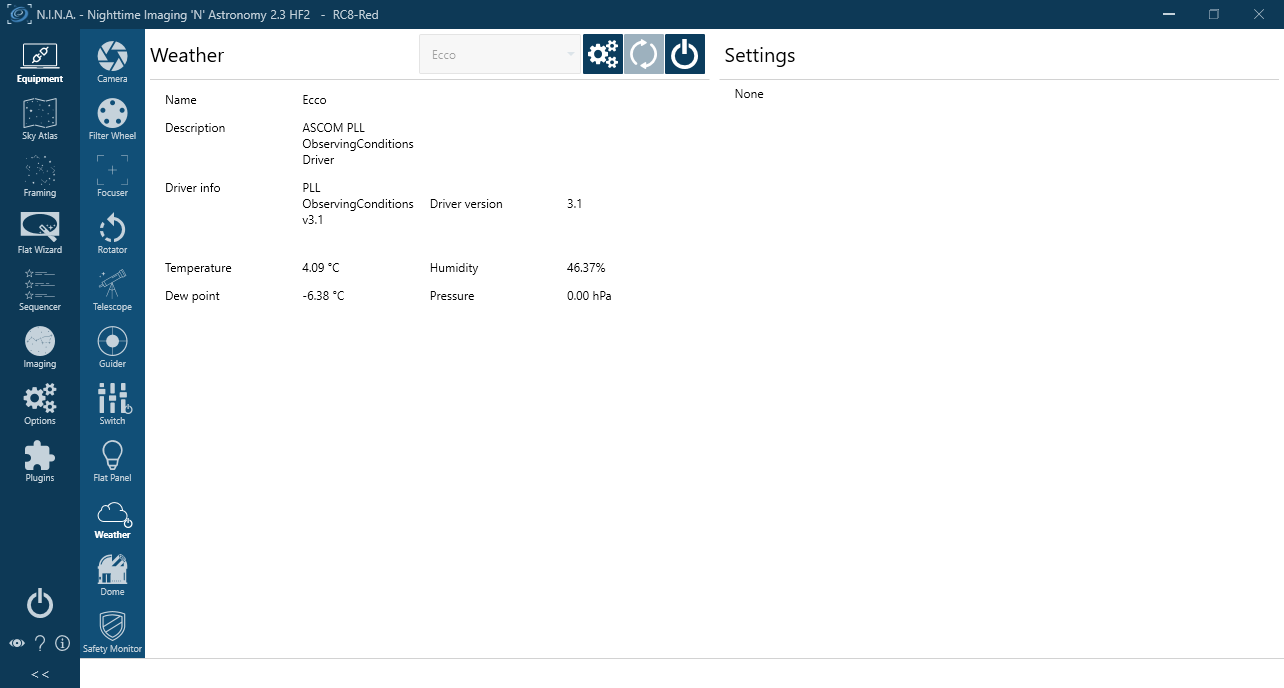The image size is (1284, 688).
Task: Click the Name value Ecco
Action: (314, 100)
